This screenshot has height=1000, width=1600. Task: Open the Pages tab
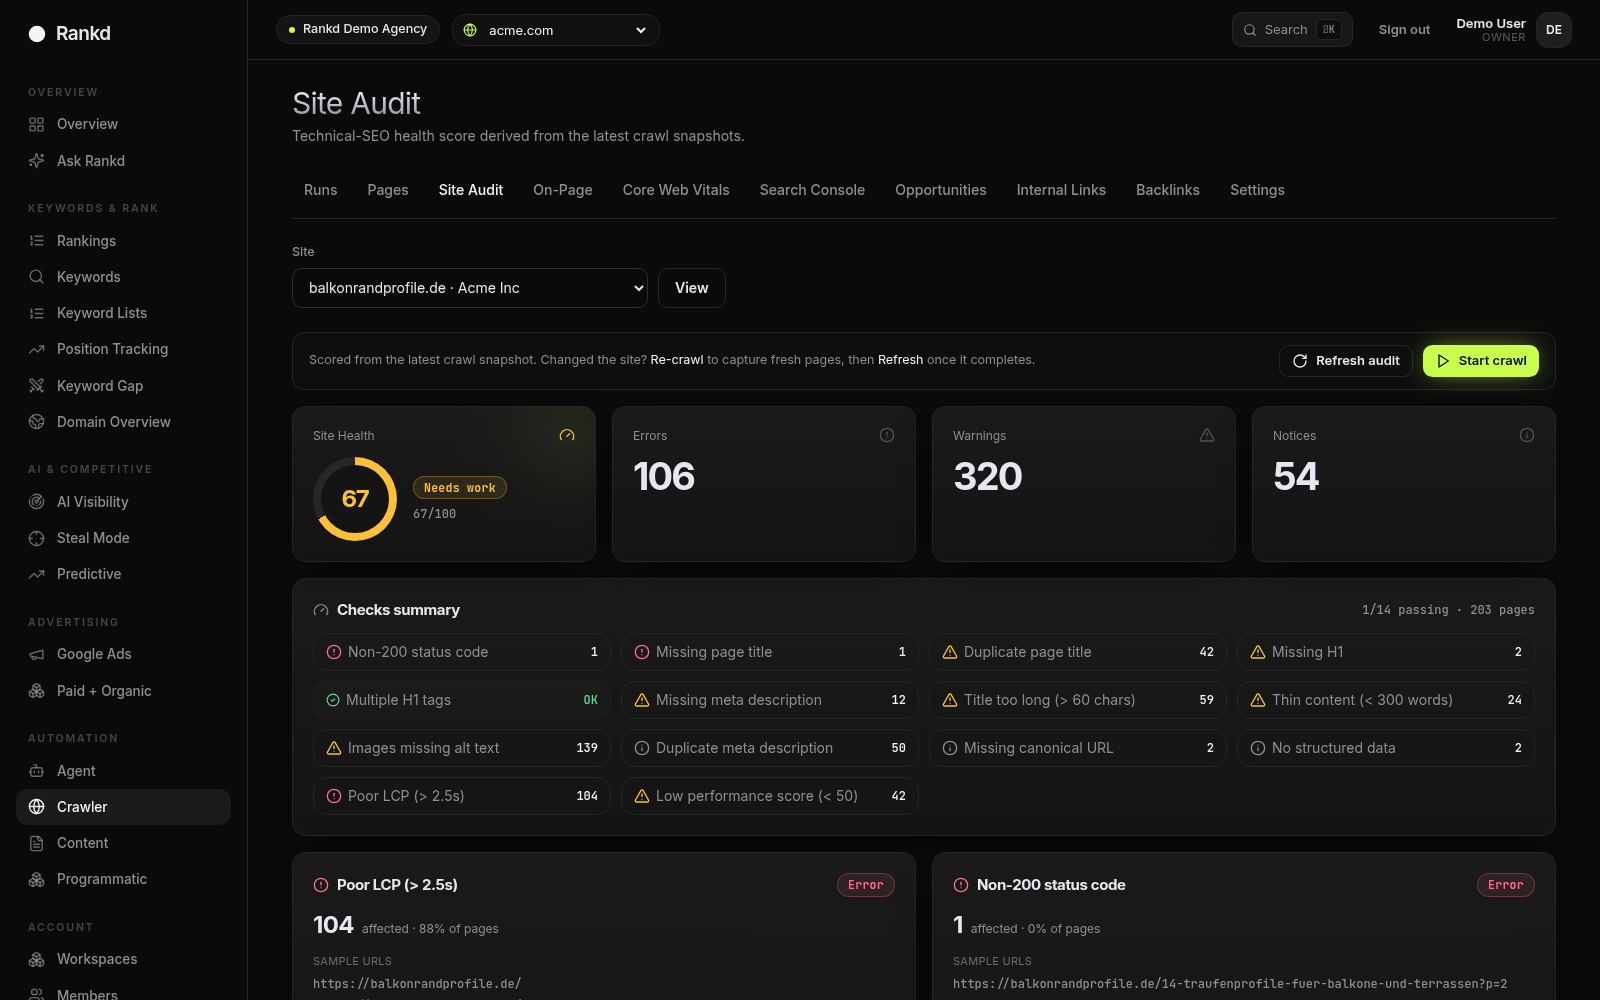pyautogui.click(x=388, y=190)
